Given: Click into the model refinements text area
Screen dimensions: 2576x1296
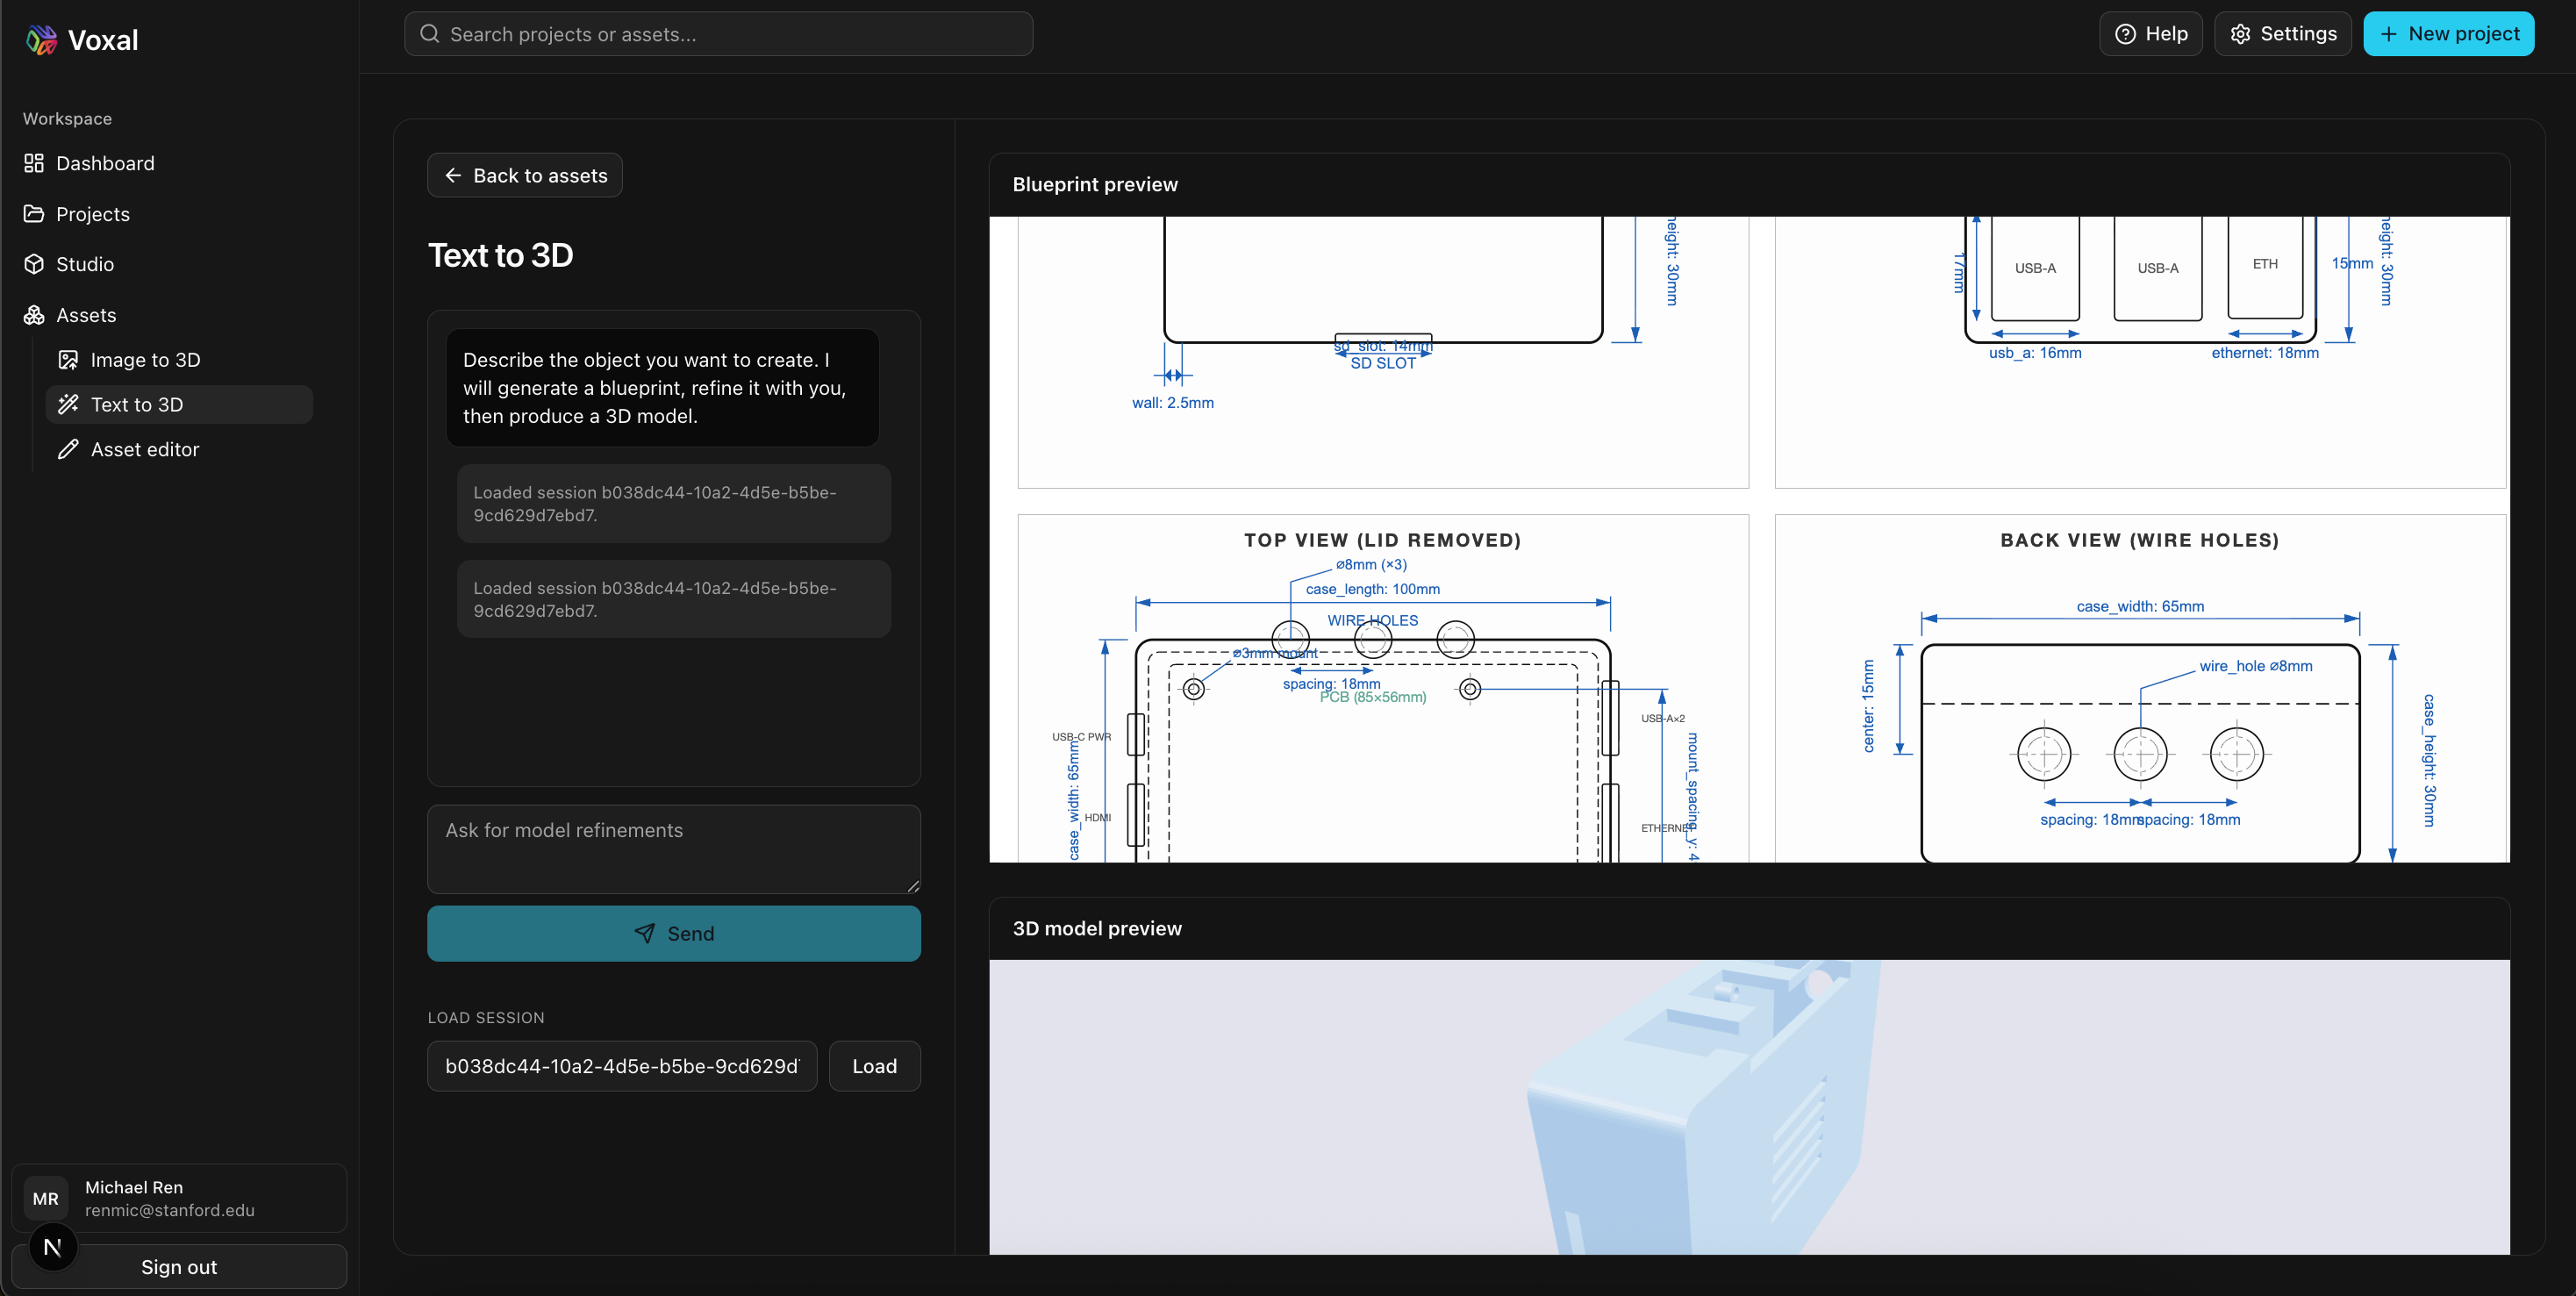Looking at the screenshot, I should click(x=673, y=848).
